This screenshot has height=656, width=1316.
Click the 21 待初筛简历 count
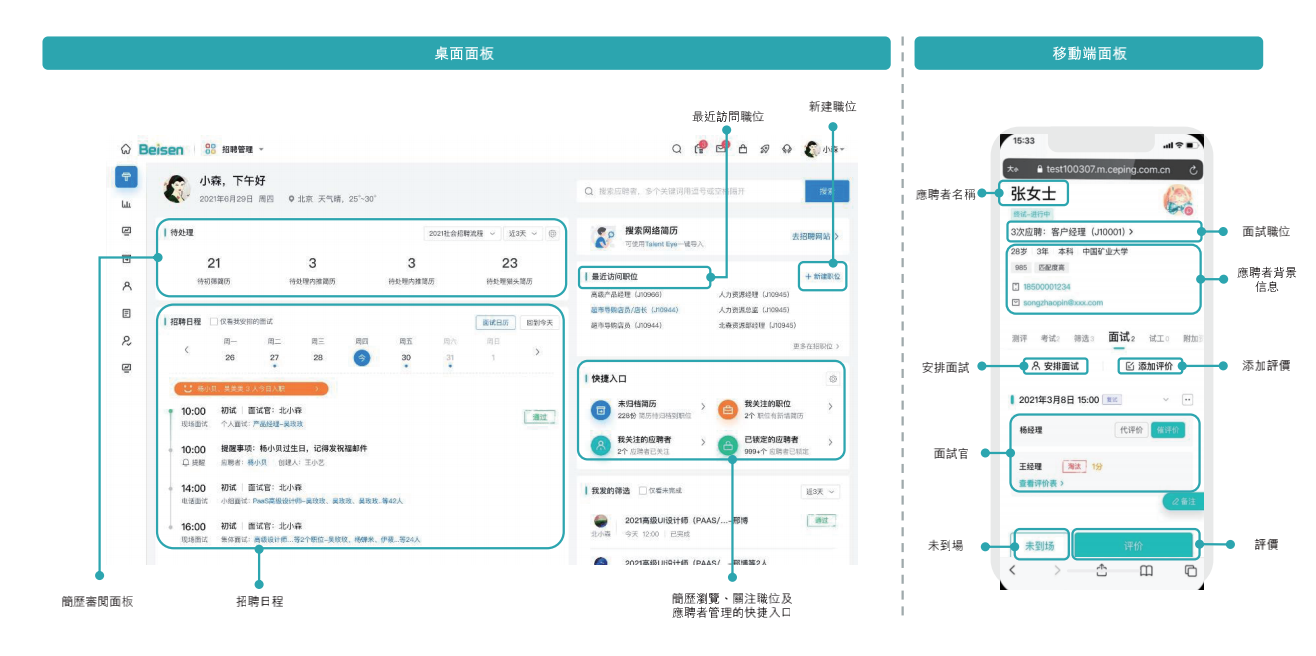coord(214,263)
